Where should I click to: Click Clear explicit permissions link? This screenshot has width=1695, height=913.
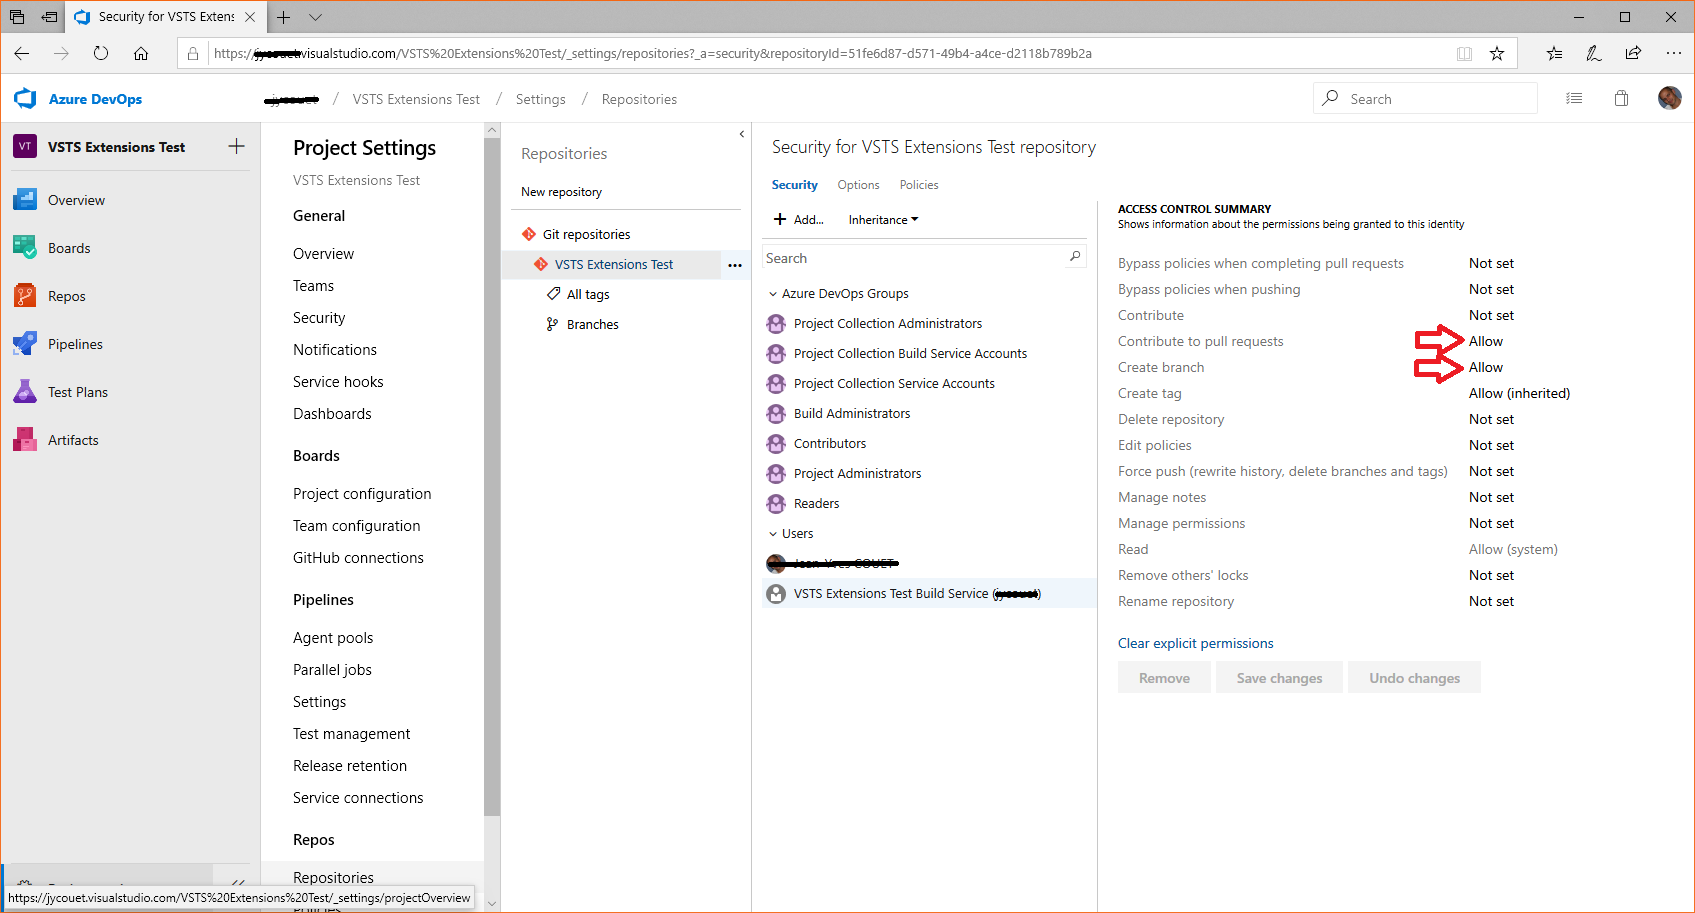click(1195, 643)
